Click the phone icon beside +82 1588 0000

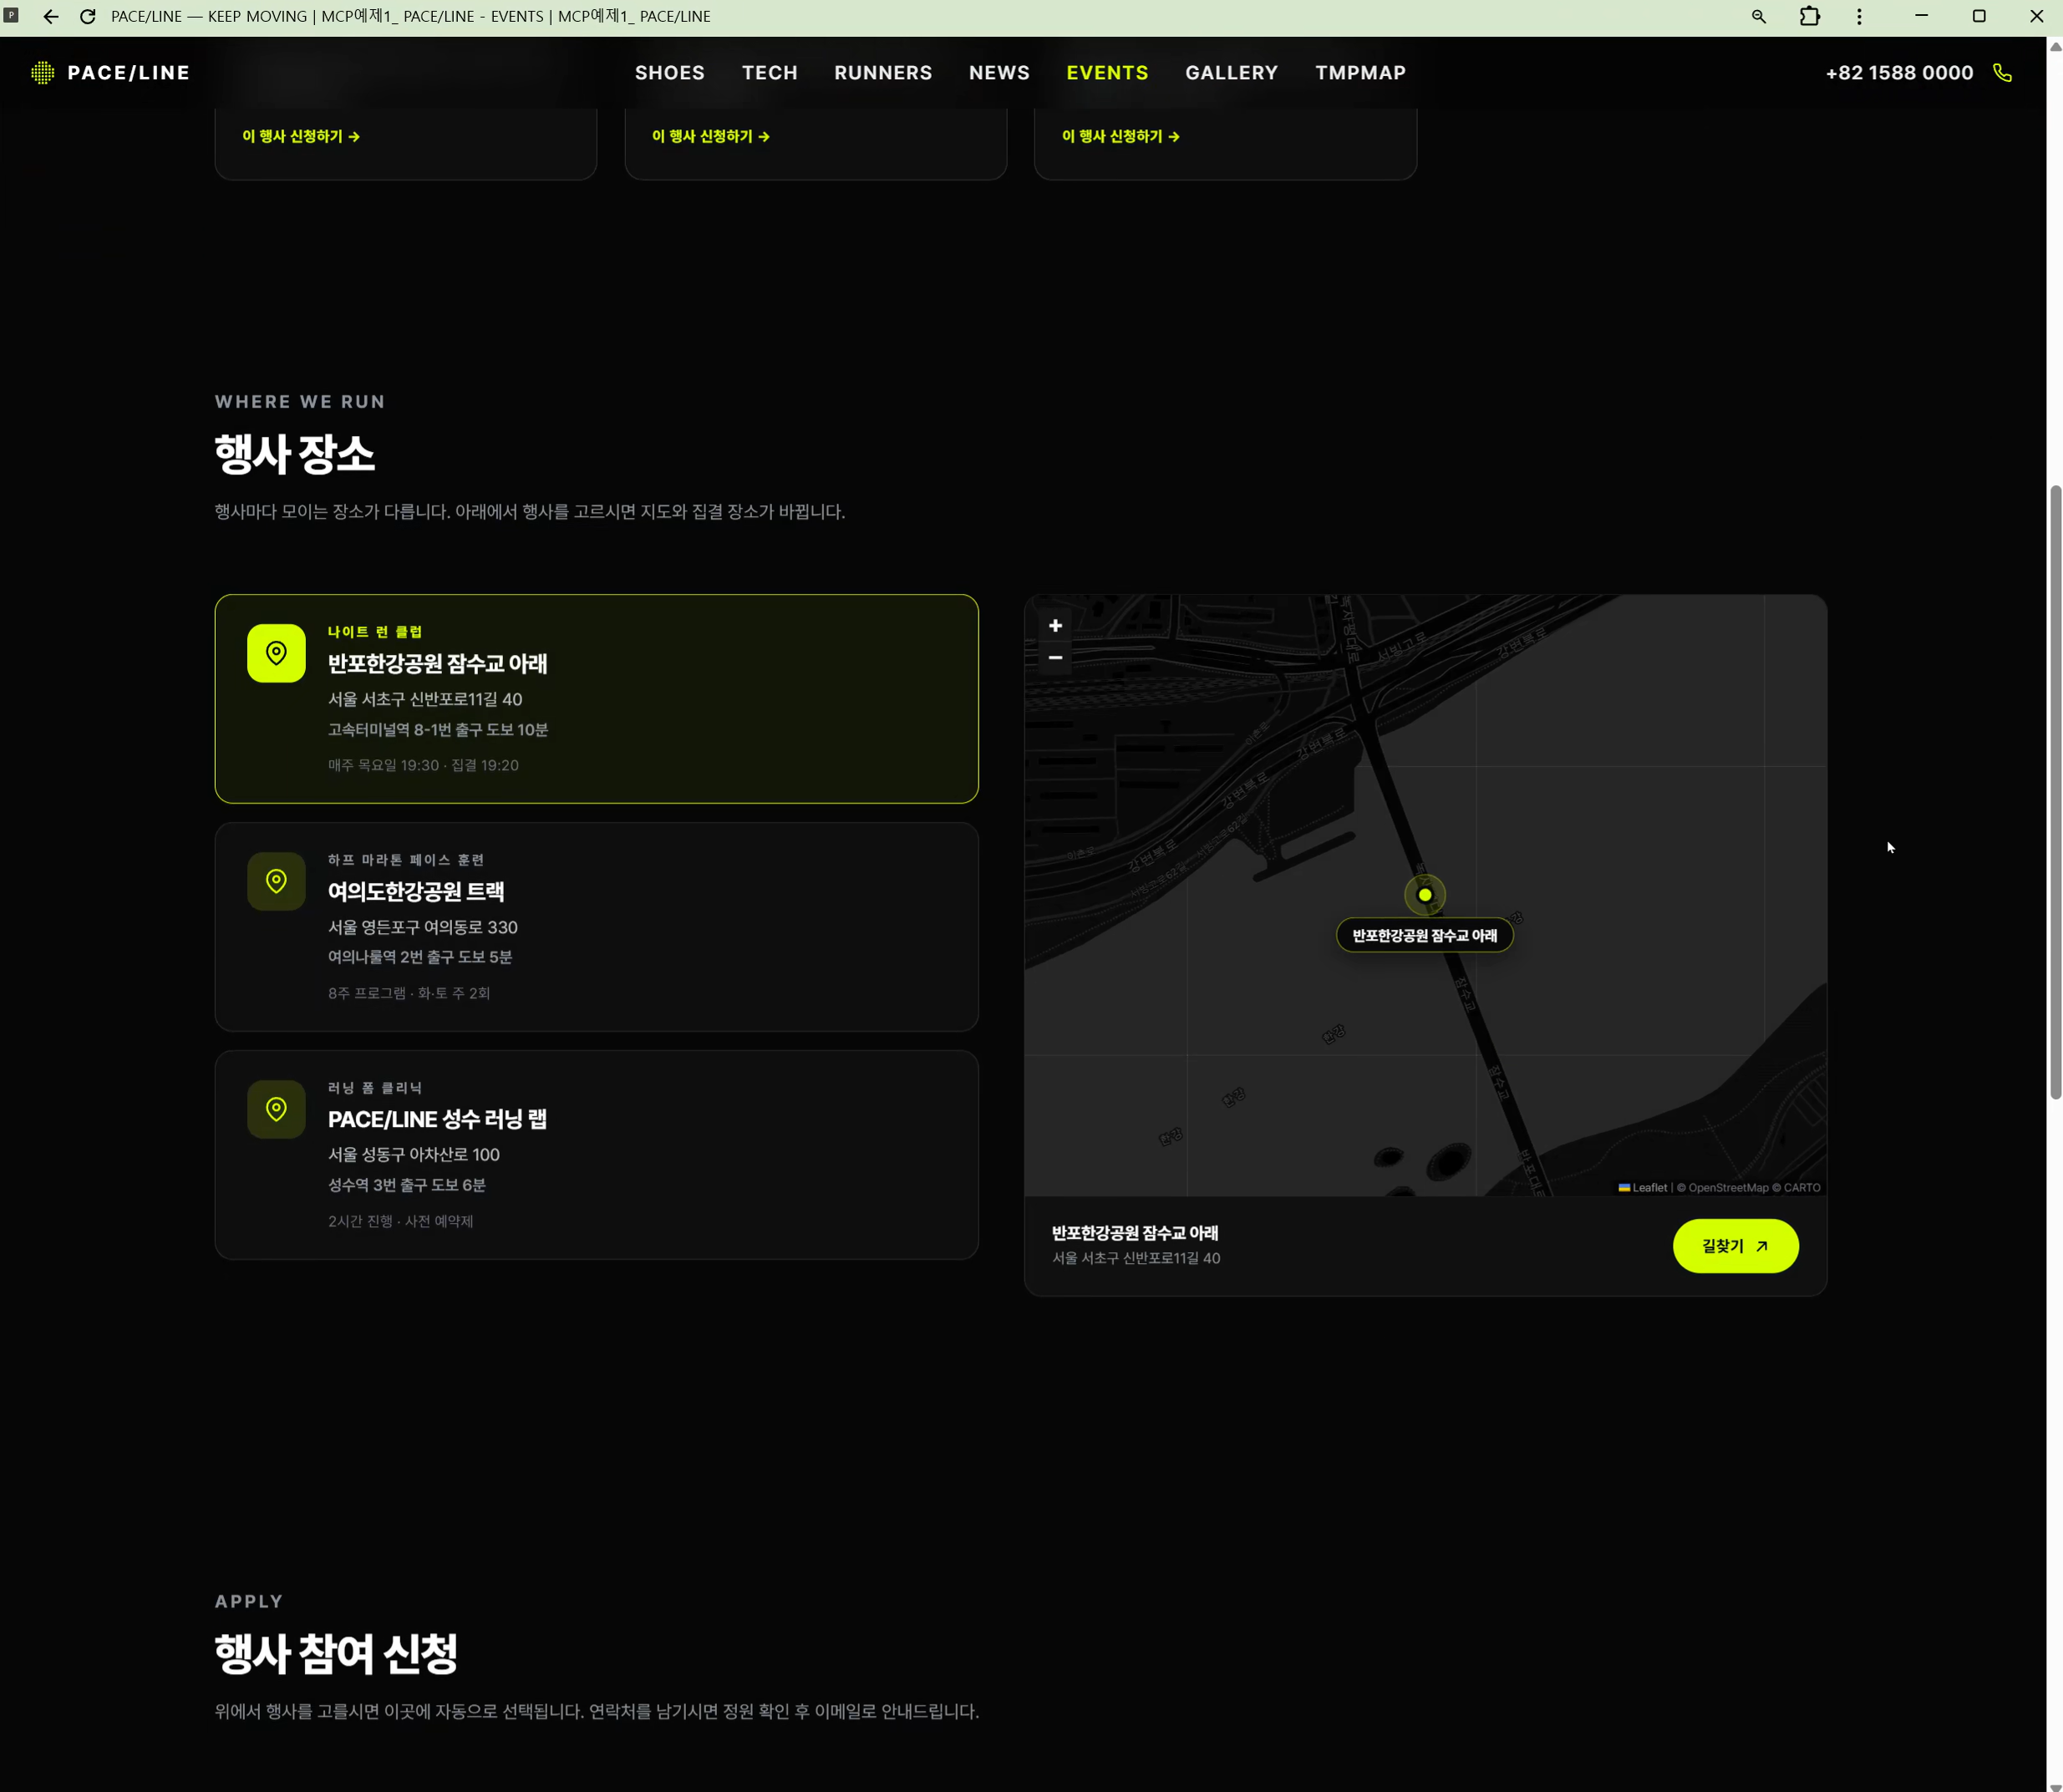click(x=2002, y=73)
